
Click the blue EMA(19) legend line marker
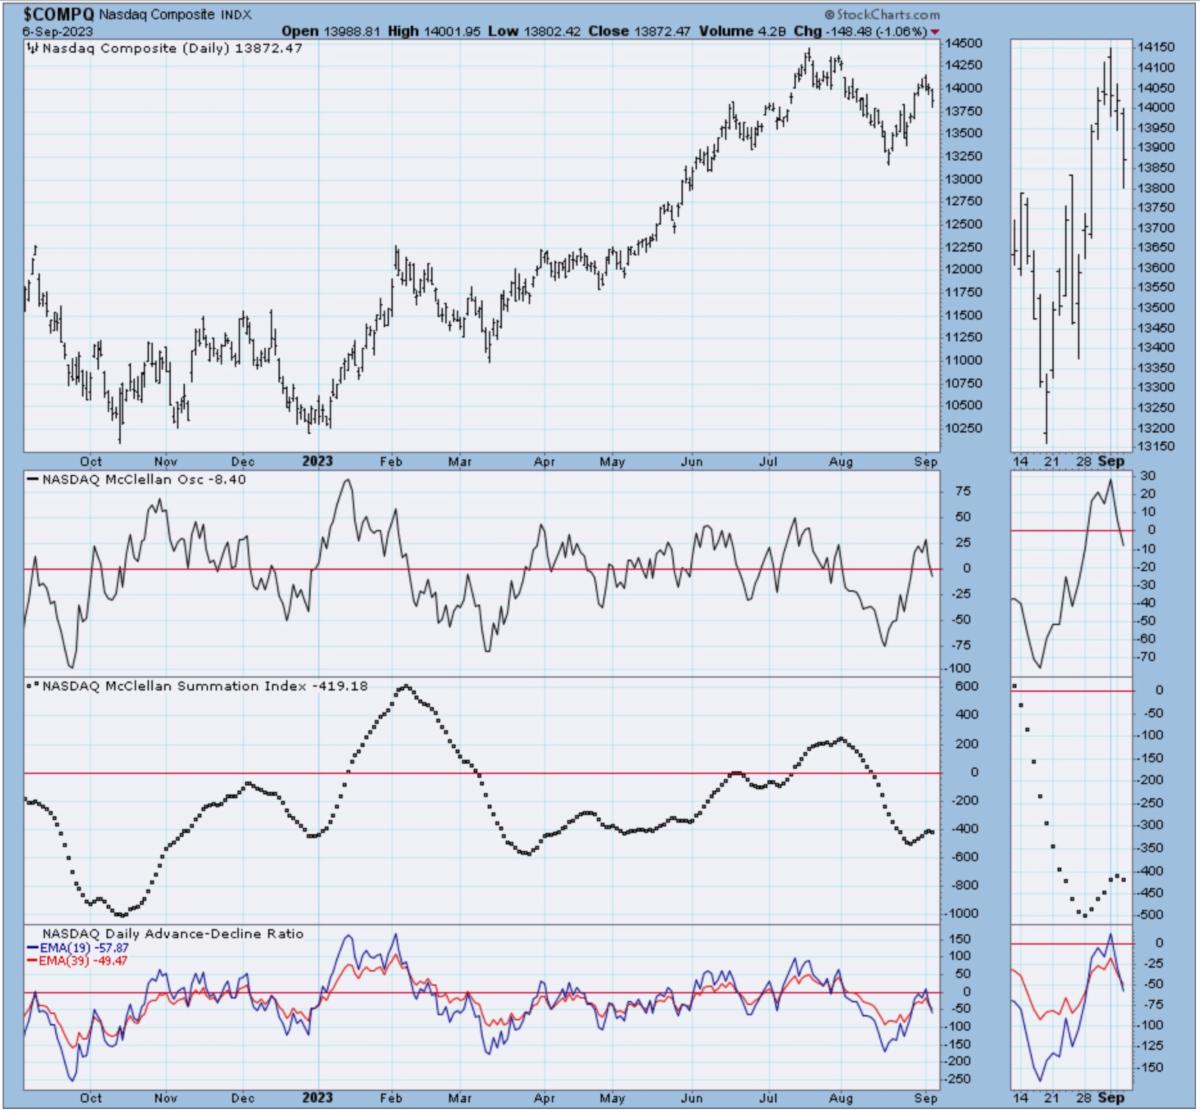[33, 947]
